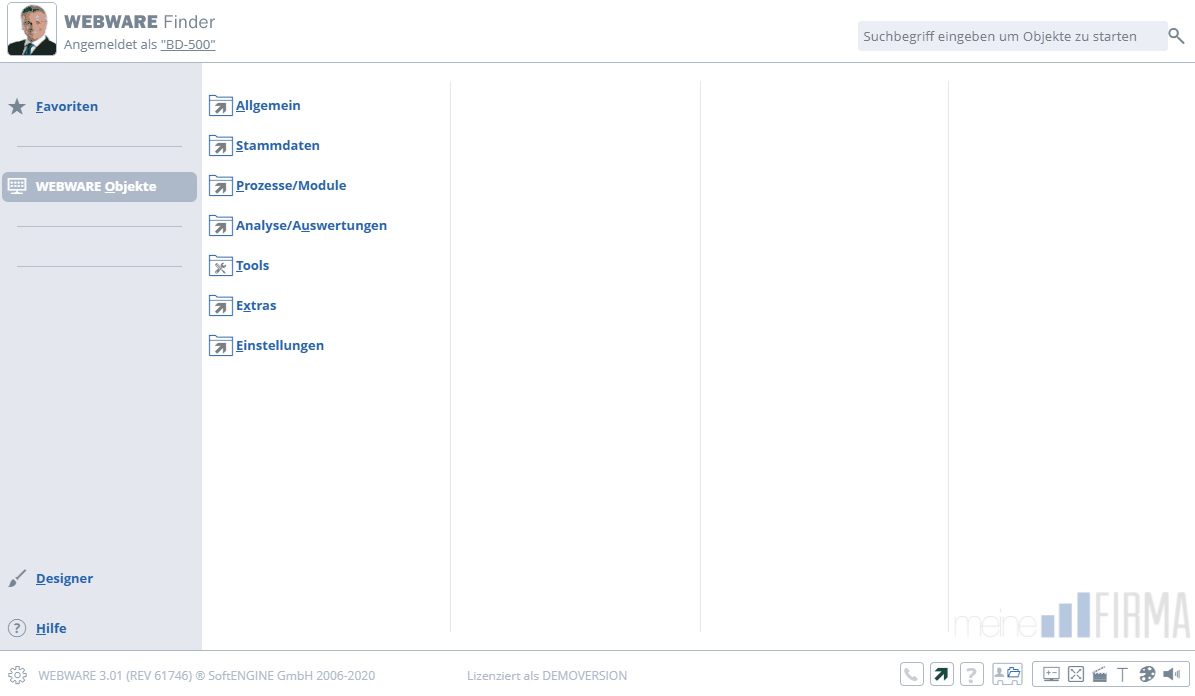Toggle sound with the speaker icon
The height and width of the screenshot is (696, 1195).
1172,675
